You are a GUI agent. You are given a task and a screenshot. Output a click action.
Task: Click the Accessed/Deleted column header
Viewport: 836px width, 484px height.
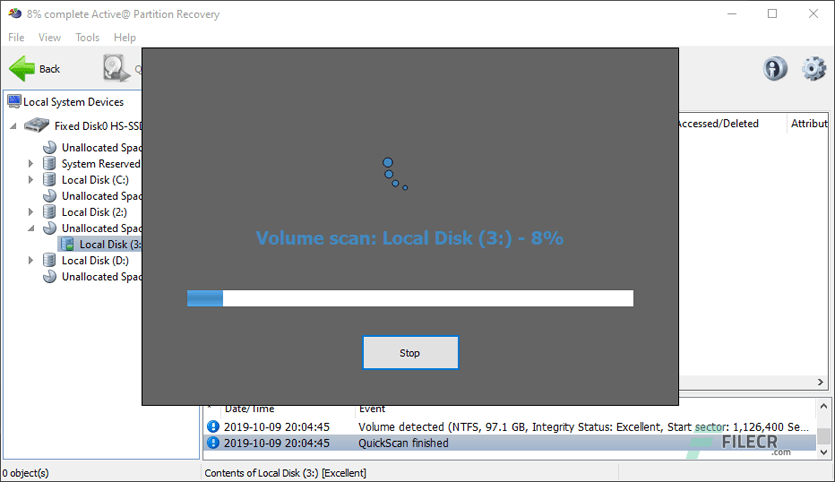click(718, 124)
